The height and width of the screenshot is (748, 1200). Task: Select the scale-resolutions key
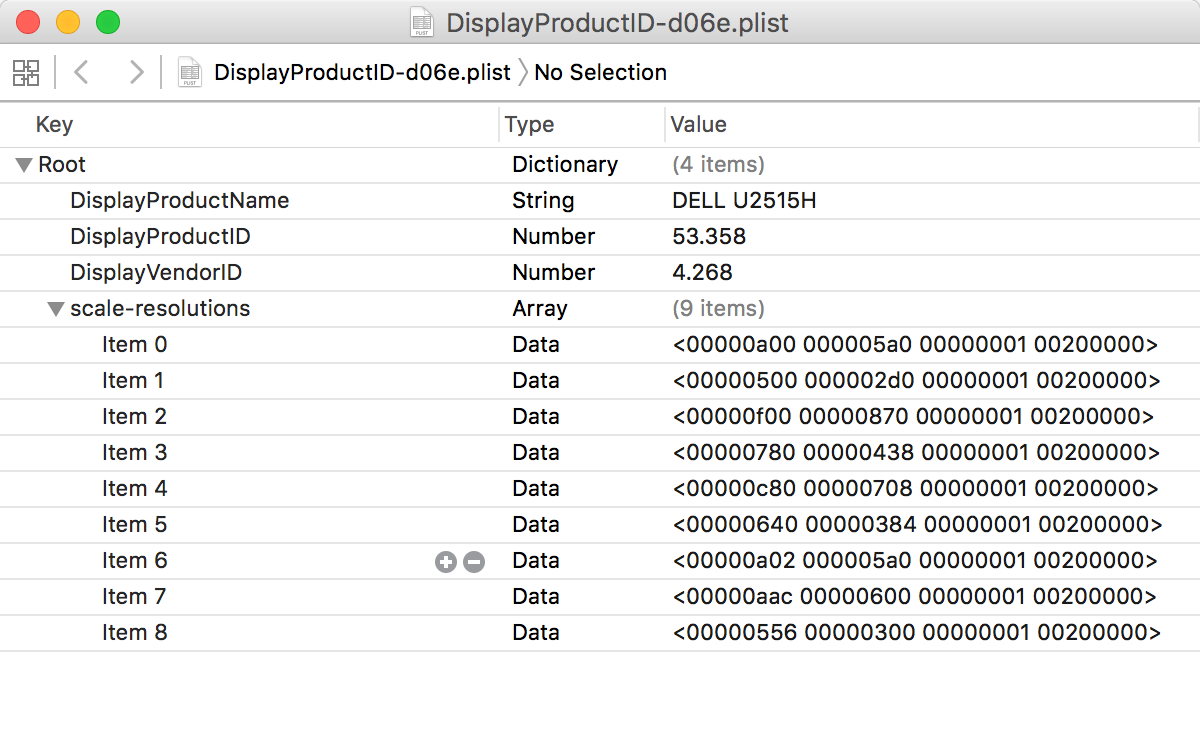[160, 309]
